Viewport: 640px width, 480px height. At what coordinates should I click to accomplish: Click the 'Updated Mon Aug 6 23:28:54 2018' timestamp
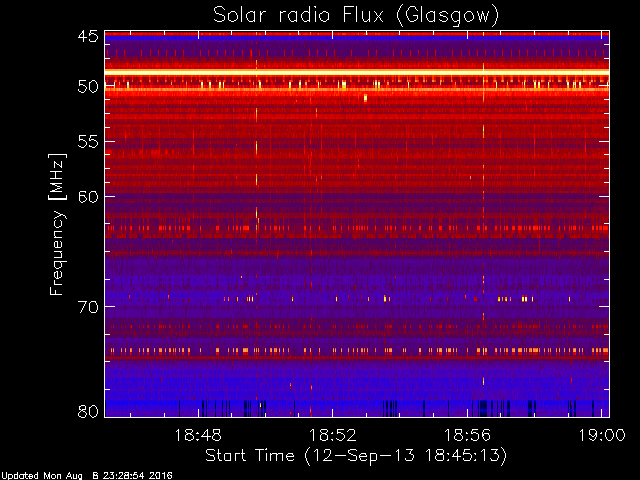click(x=87, y=476)
